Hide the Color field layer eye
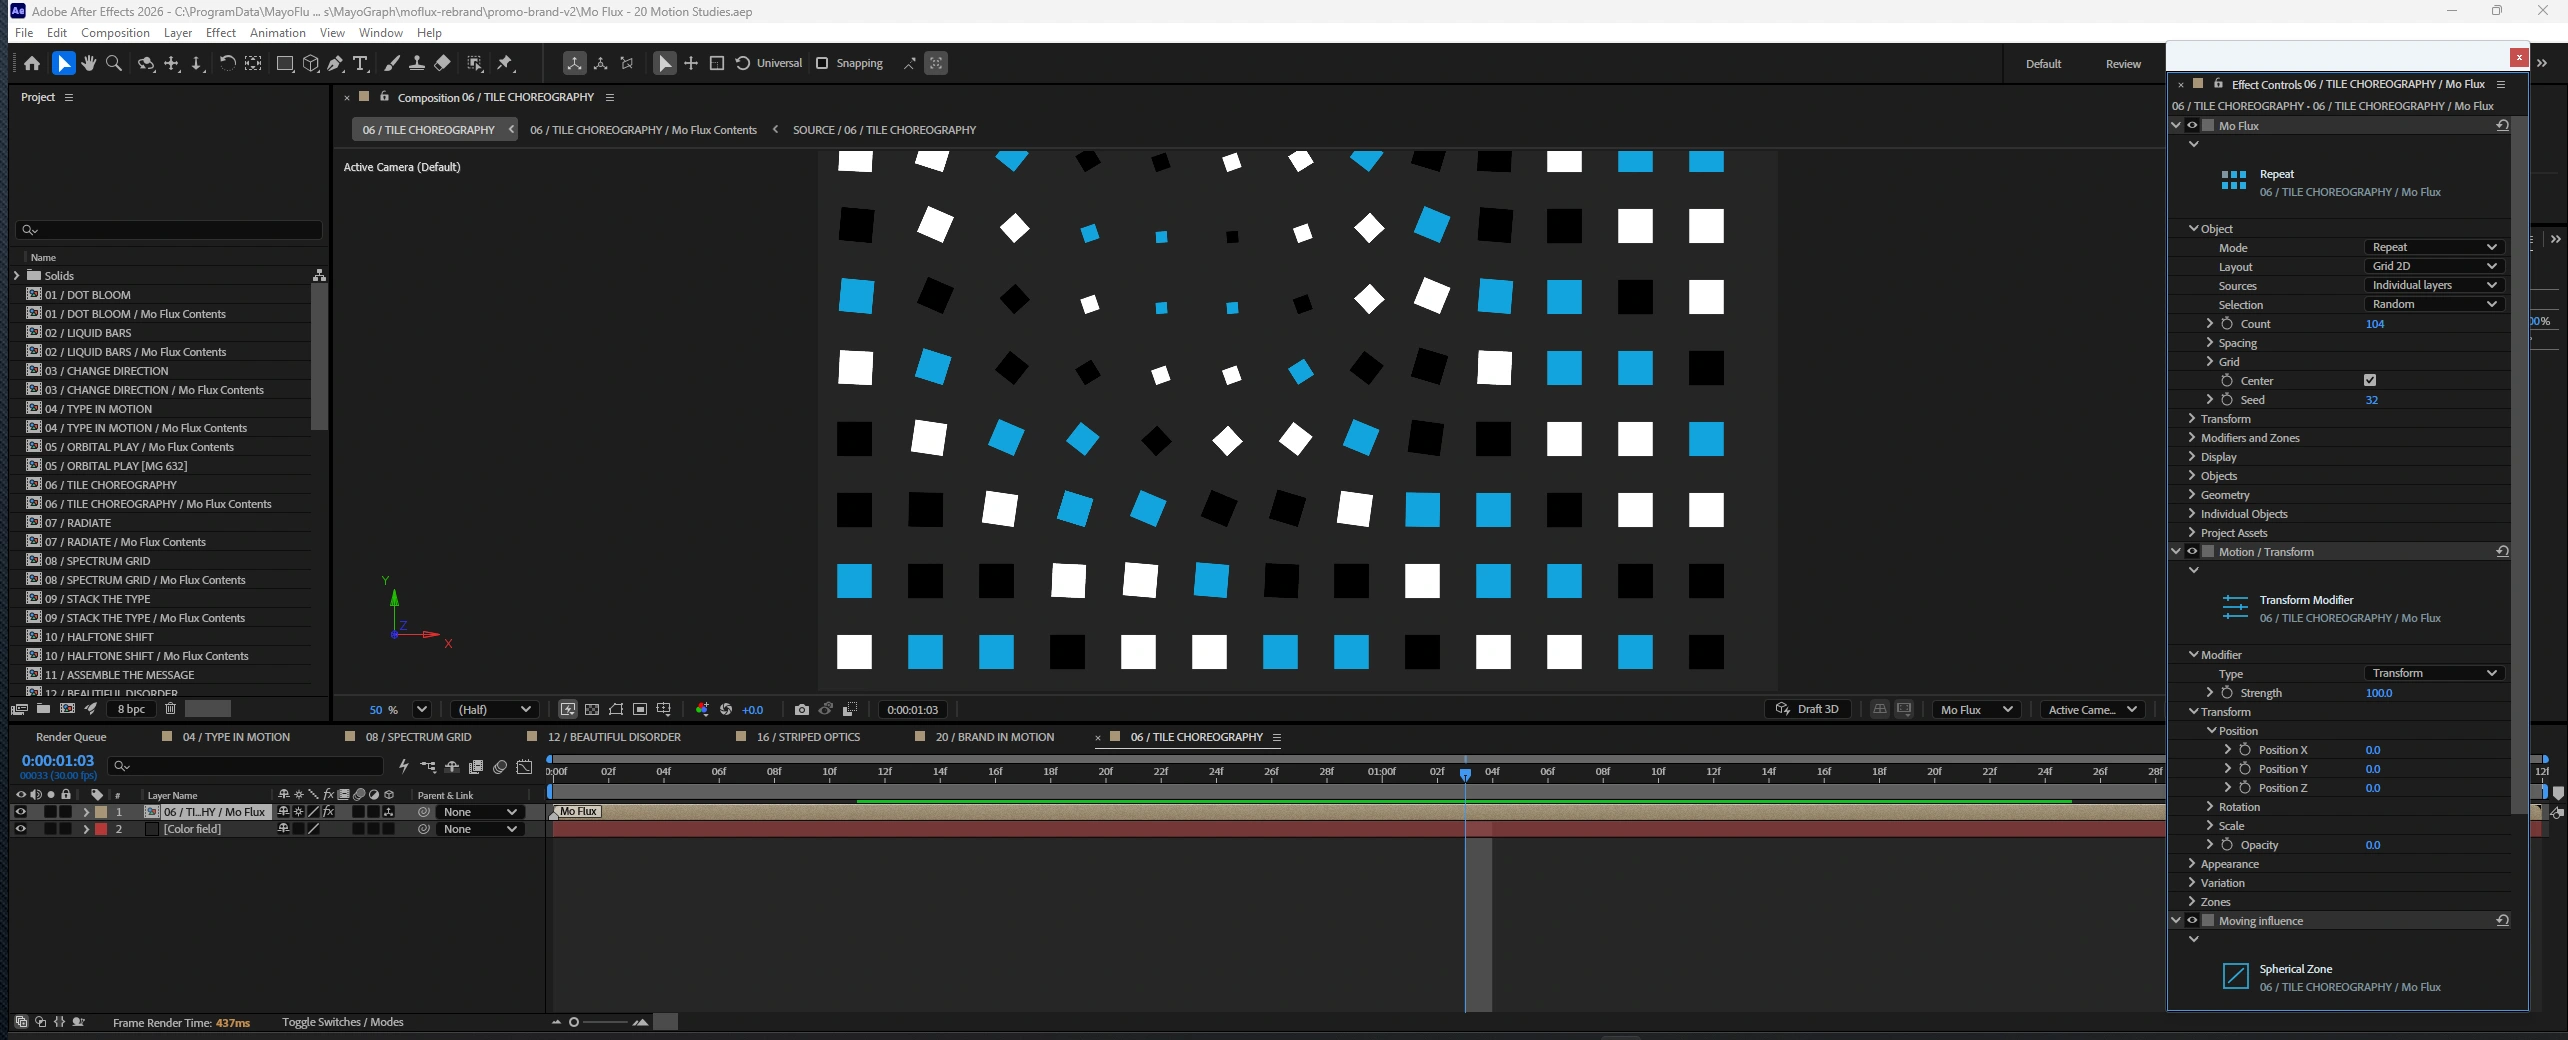Image resolution: width=2568 pixels, height=1040 pixels. (20, 829)
